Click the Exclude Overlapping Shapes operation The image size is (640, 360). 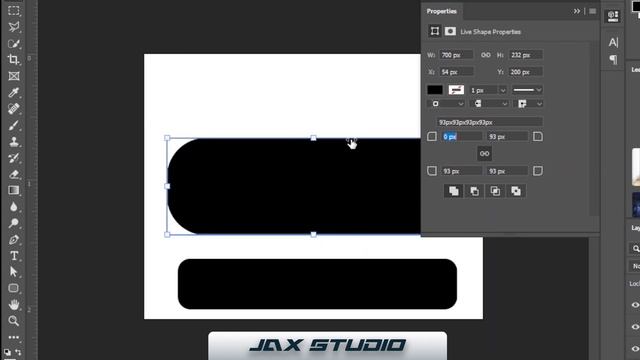516,191
